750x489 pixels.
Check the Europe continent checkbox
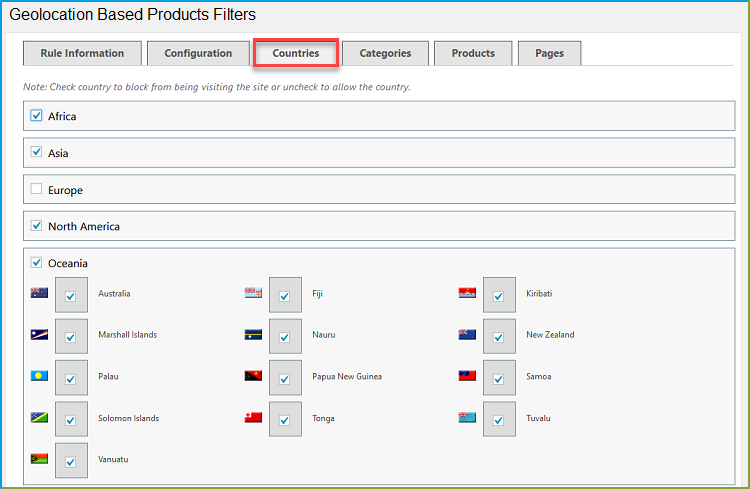point(36,189)
